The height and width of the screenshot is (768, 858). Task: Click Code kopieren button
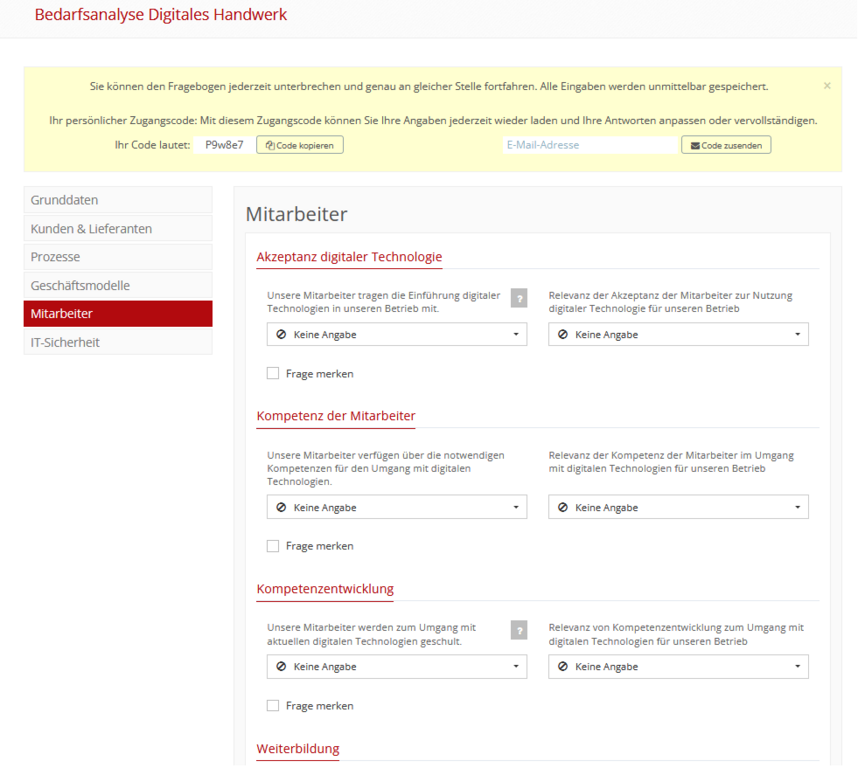(300, 145)
